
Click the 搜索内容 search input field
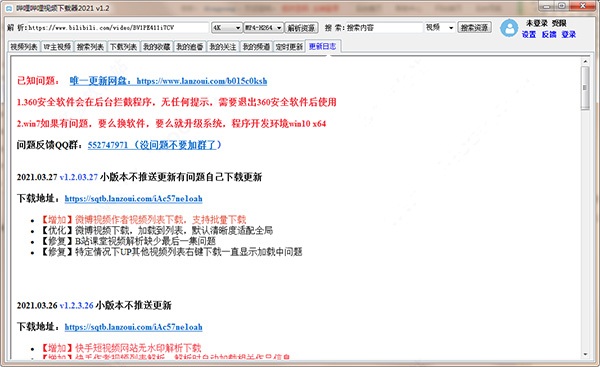coord(384,28)
